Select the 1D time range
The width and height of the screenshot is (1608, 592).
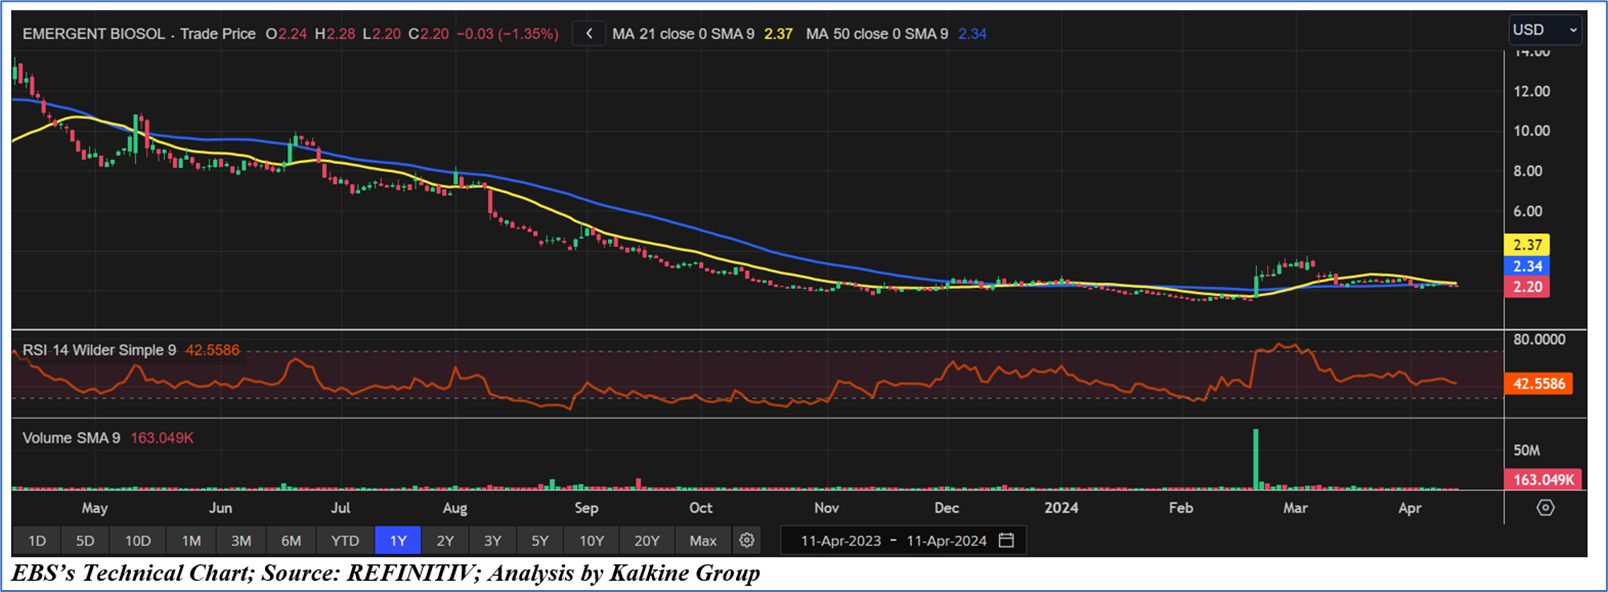[37, 540]
